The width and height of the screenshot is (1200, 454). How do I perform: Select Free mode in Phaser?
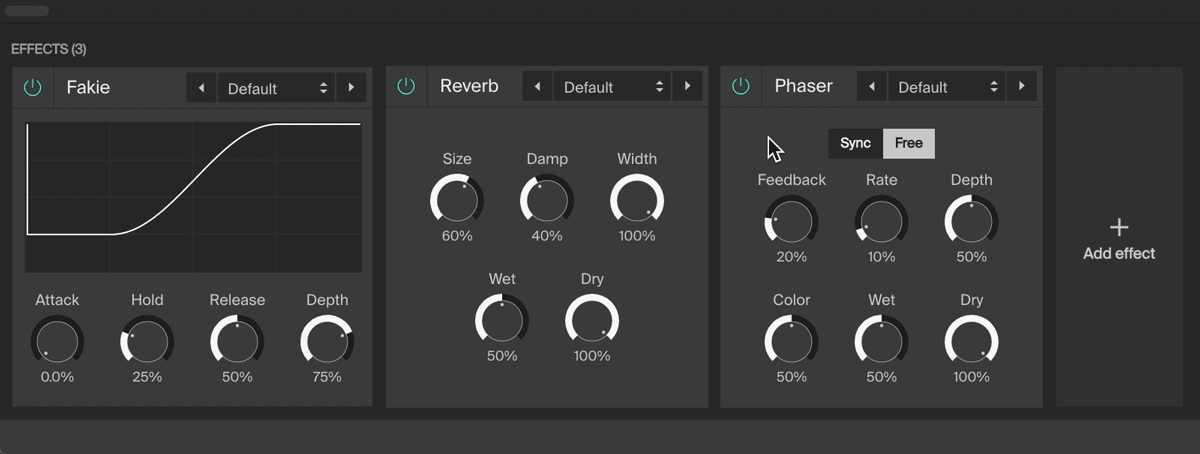point(909,143)
